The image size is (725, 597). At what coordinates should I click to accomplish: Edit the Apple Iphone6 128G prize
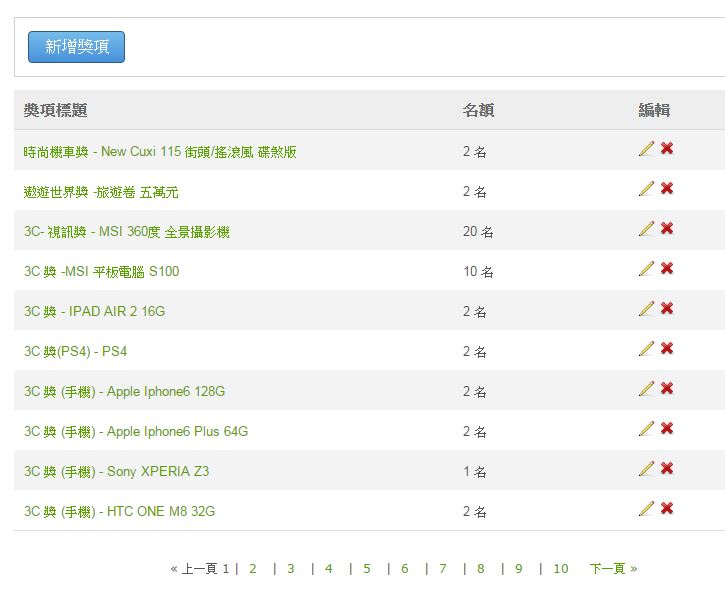click(x=646, y=388)
